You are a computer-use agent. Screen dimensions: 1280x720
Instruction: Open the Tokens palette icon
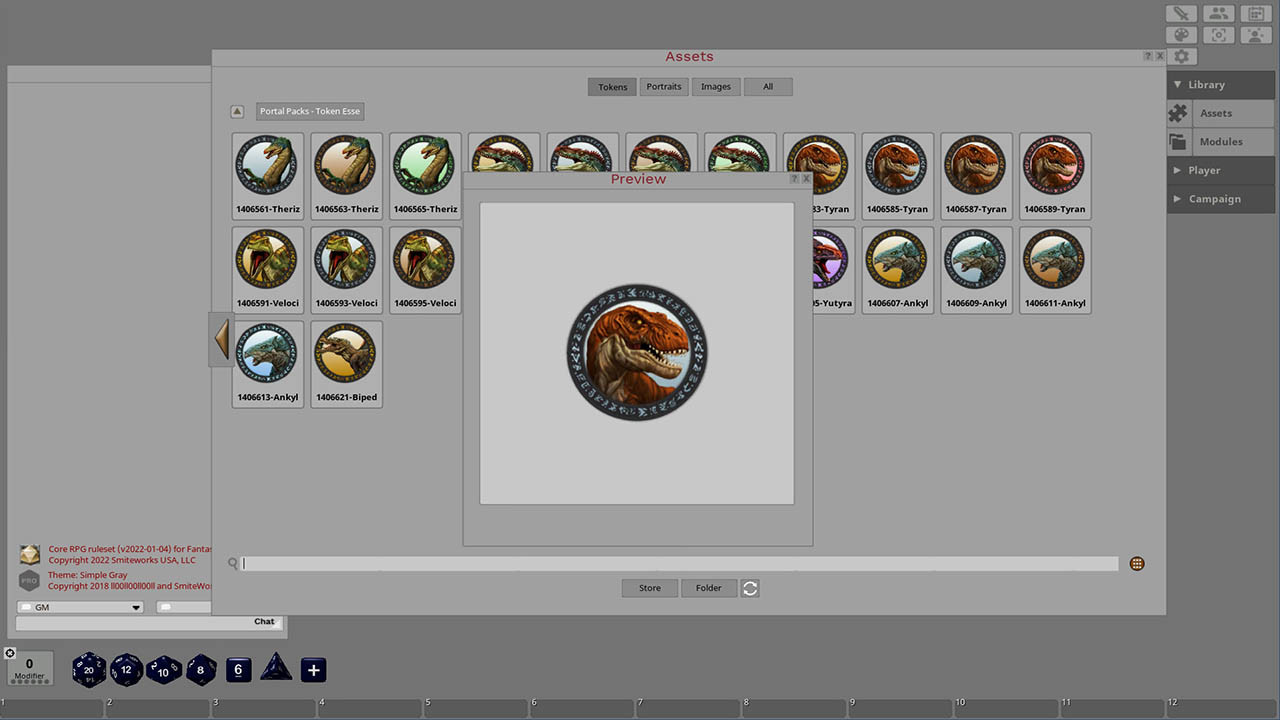pyautogui.click(x=1181, y=34)
